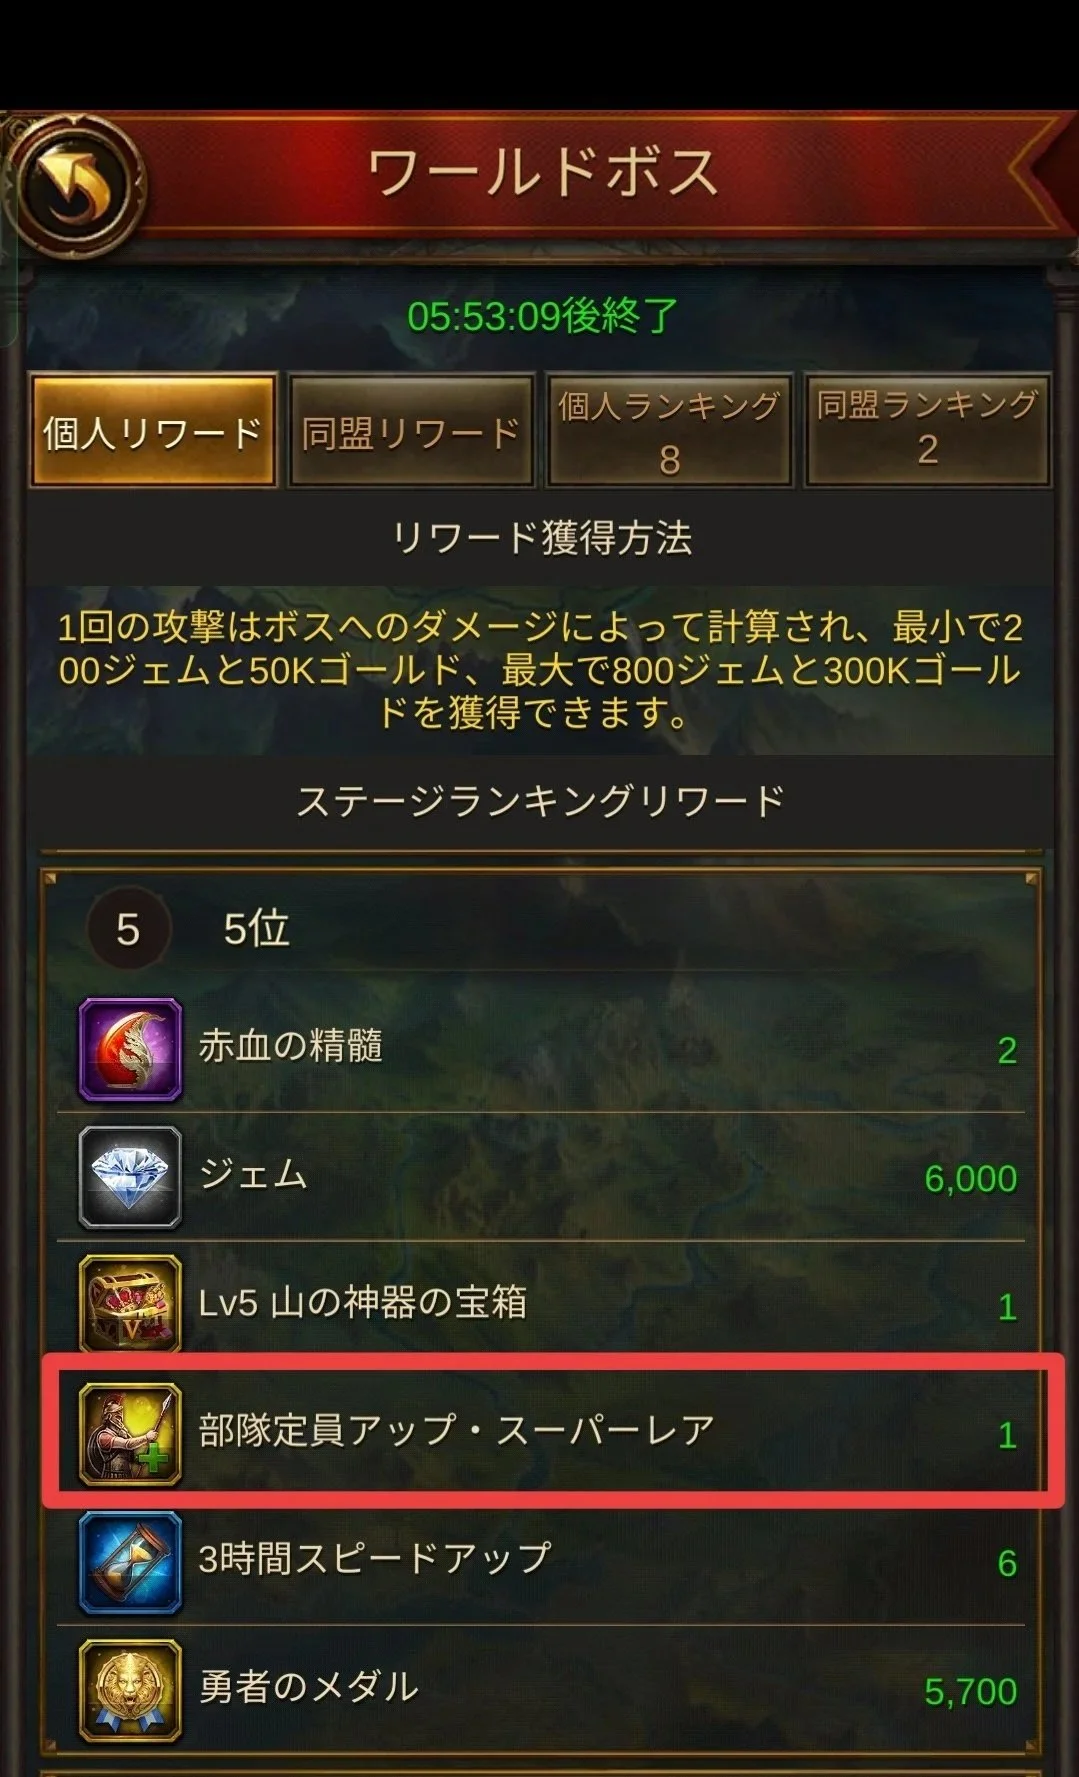Image resolution: width=1079 pixels, height=1777 pixels.
Task: Tap the 勇者のメダル 5,700 quantity
Action: click(970, 1691)
